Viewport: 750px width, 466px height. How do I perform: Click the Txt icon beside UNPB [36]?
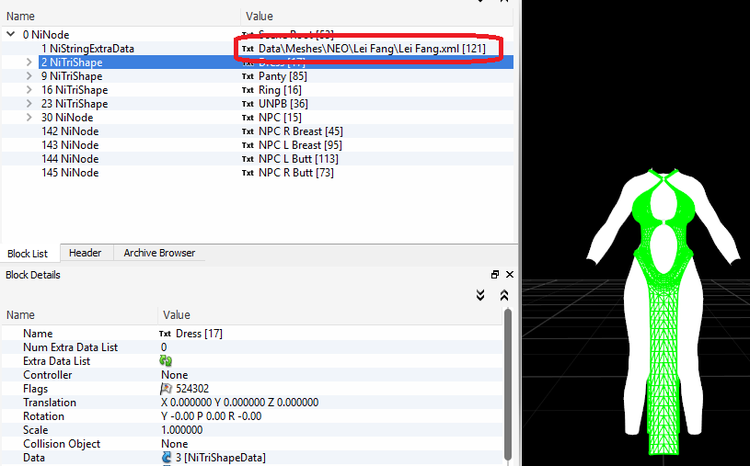tap(248, 104)
